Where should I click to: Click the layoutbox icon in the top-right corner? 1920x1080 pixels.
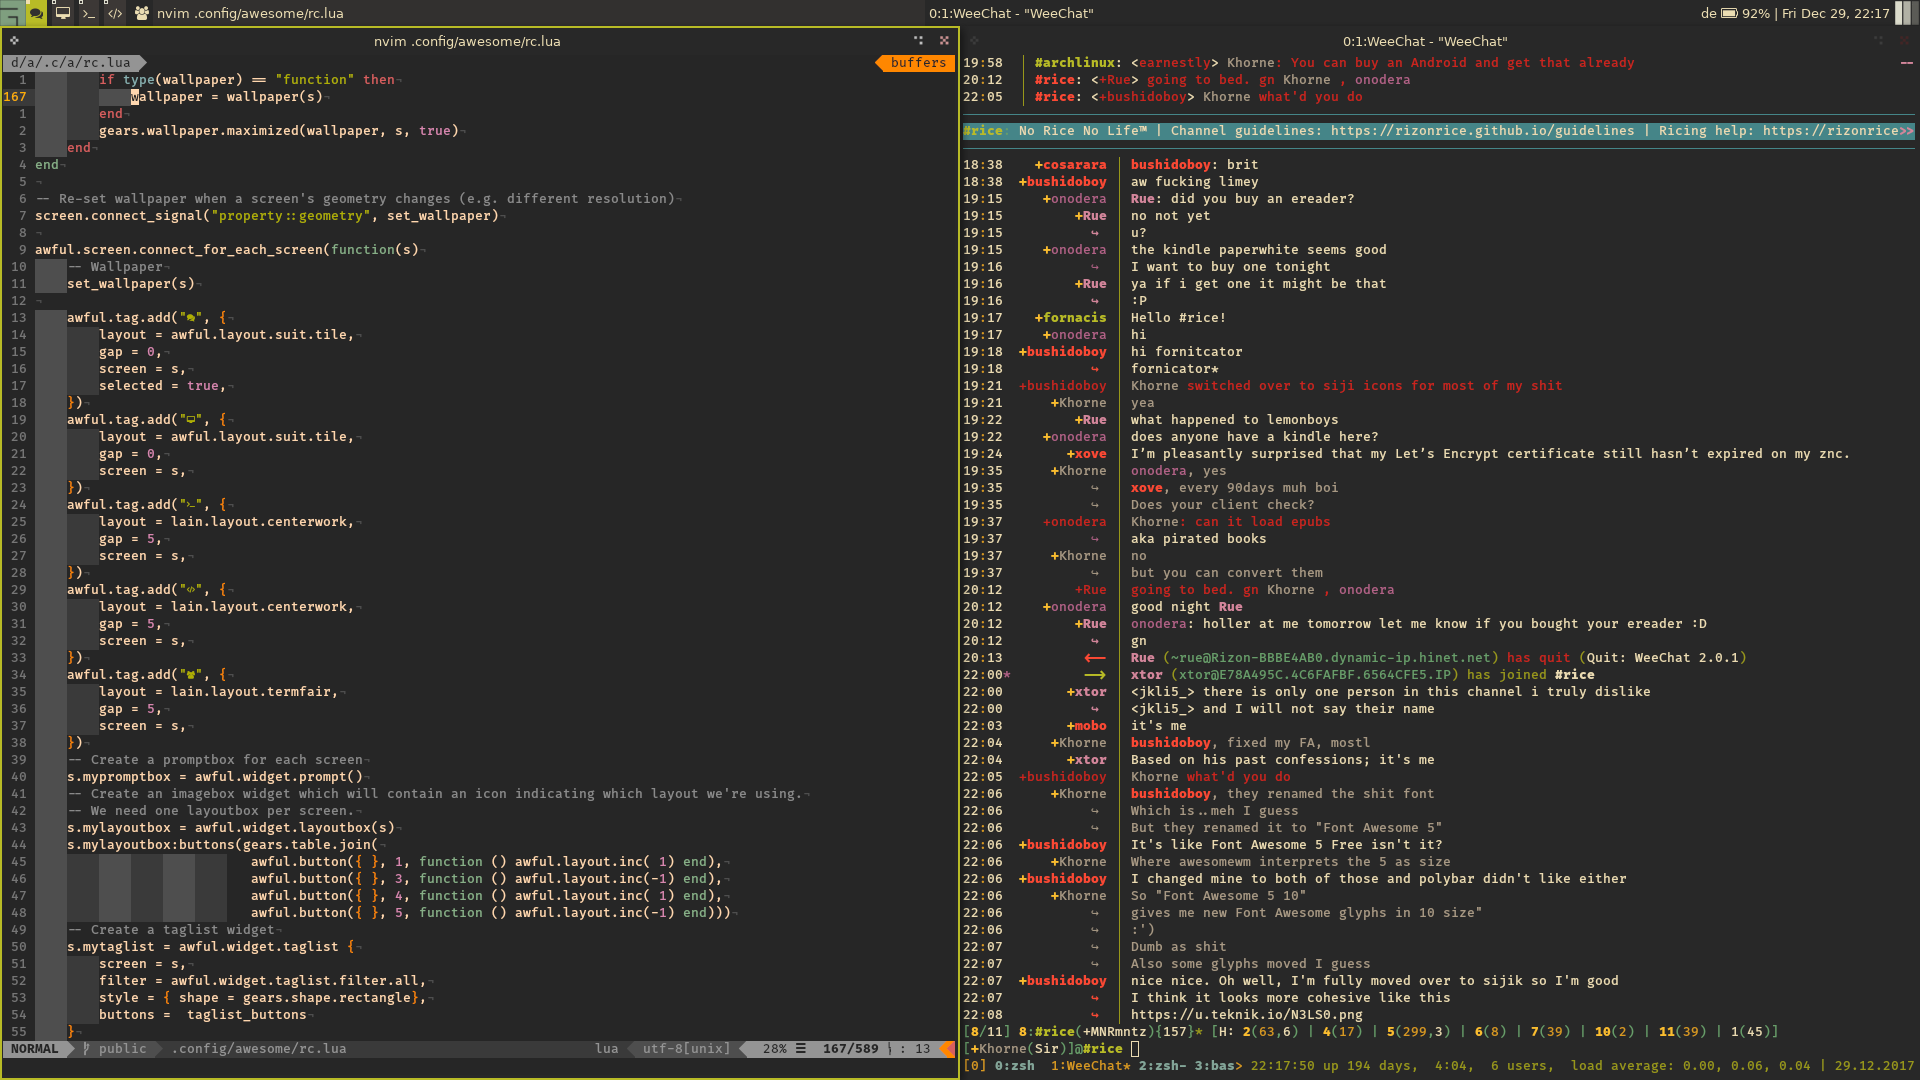tap(1905, 13)
